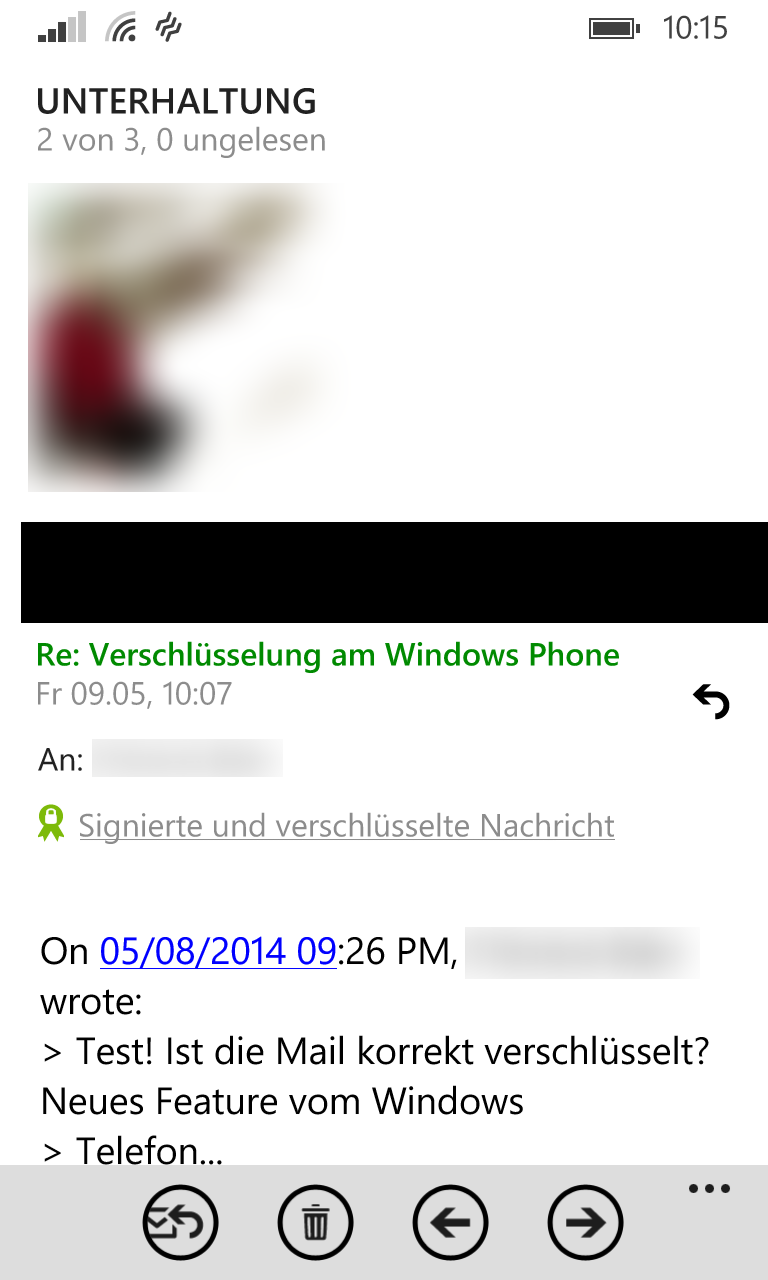The height and width of the screenshot is (1280, 768).
Task: Tap the blurred recipient next to An:
Action: (x=187, y=759)
